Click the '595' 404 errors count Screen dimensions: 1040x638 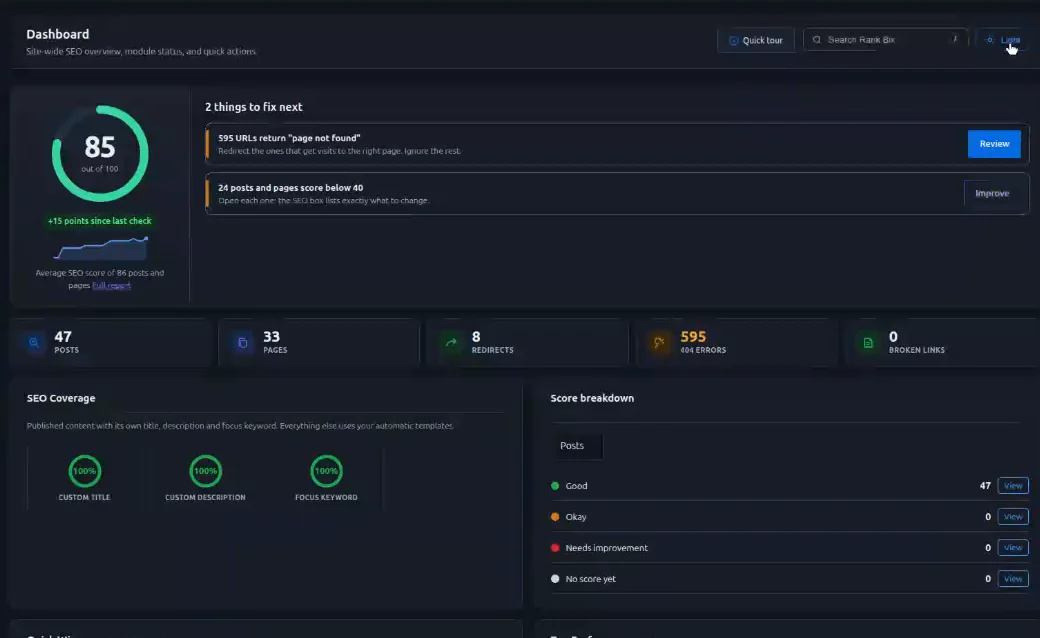tap(693, 337)
